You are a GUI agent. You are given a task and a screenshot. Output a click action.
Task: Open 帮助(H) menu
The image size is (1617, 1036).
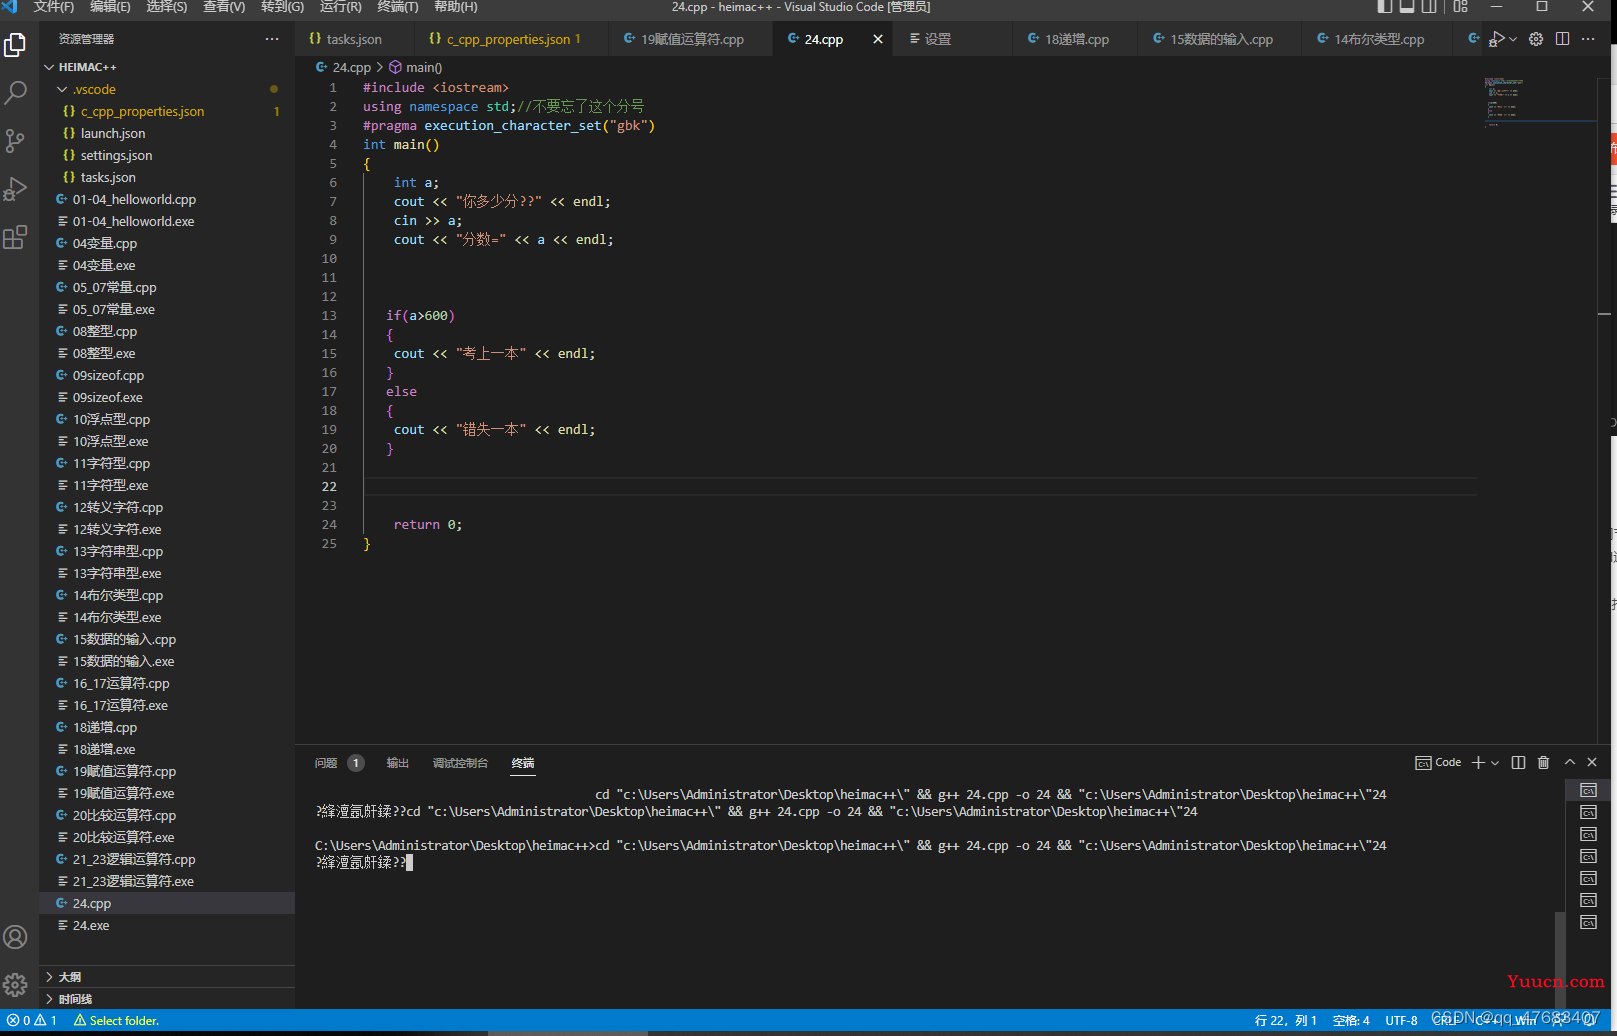click(x=455, y=7)
